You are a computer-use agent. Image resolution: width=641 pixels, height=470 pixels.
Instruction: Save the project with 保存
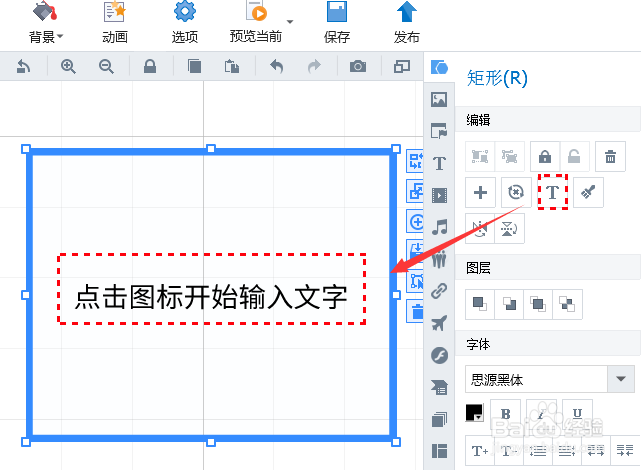pos(337,24)
